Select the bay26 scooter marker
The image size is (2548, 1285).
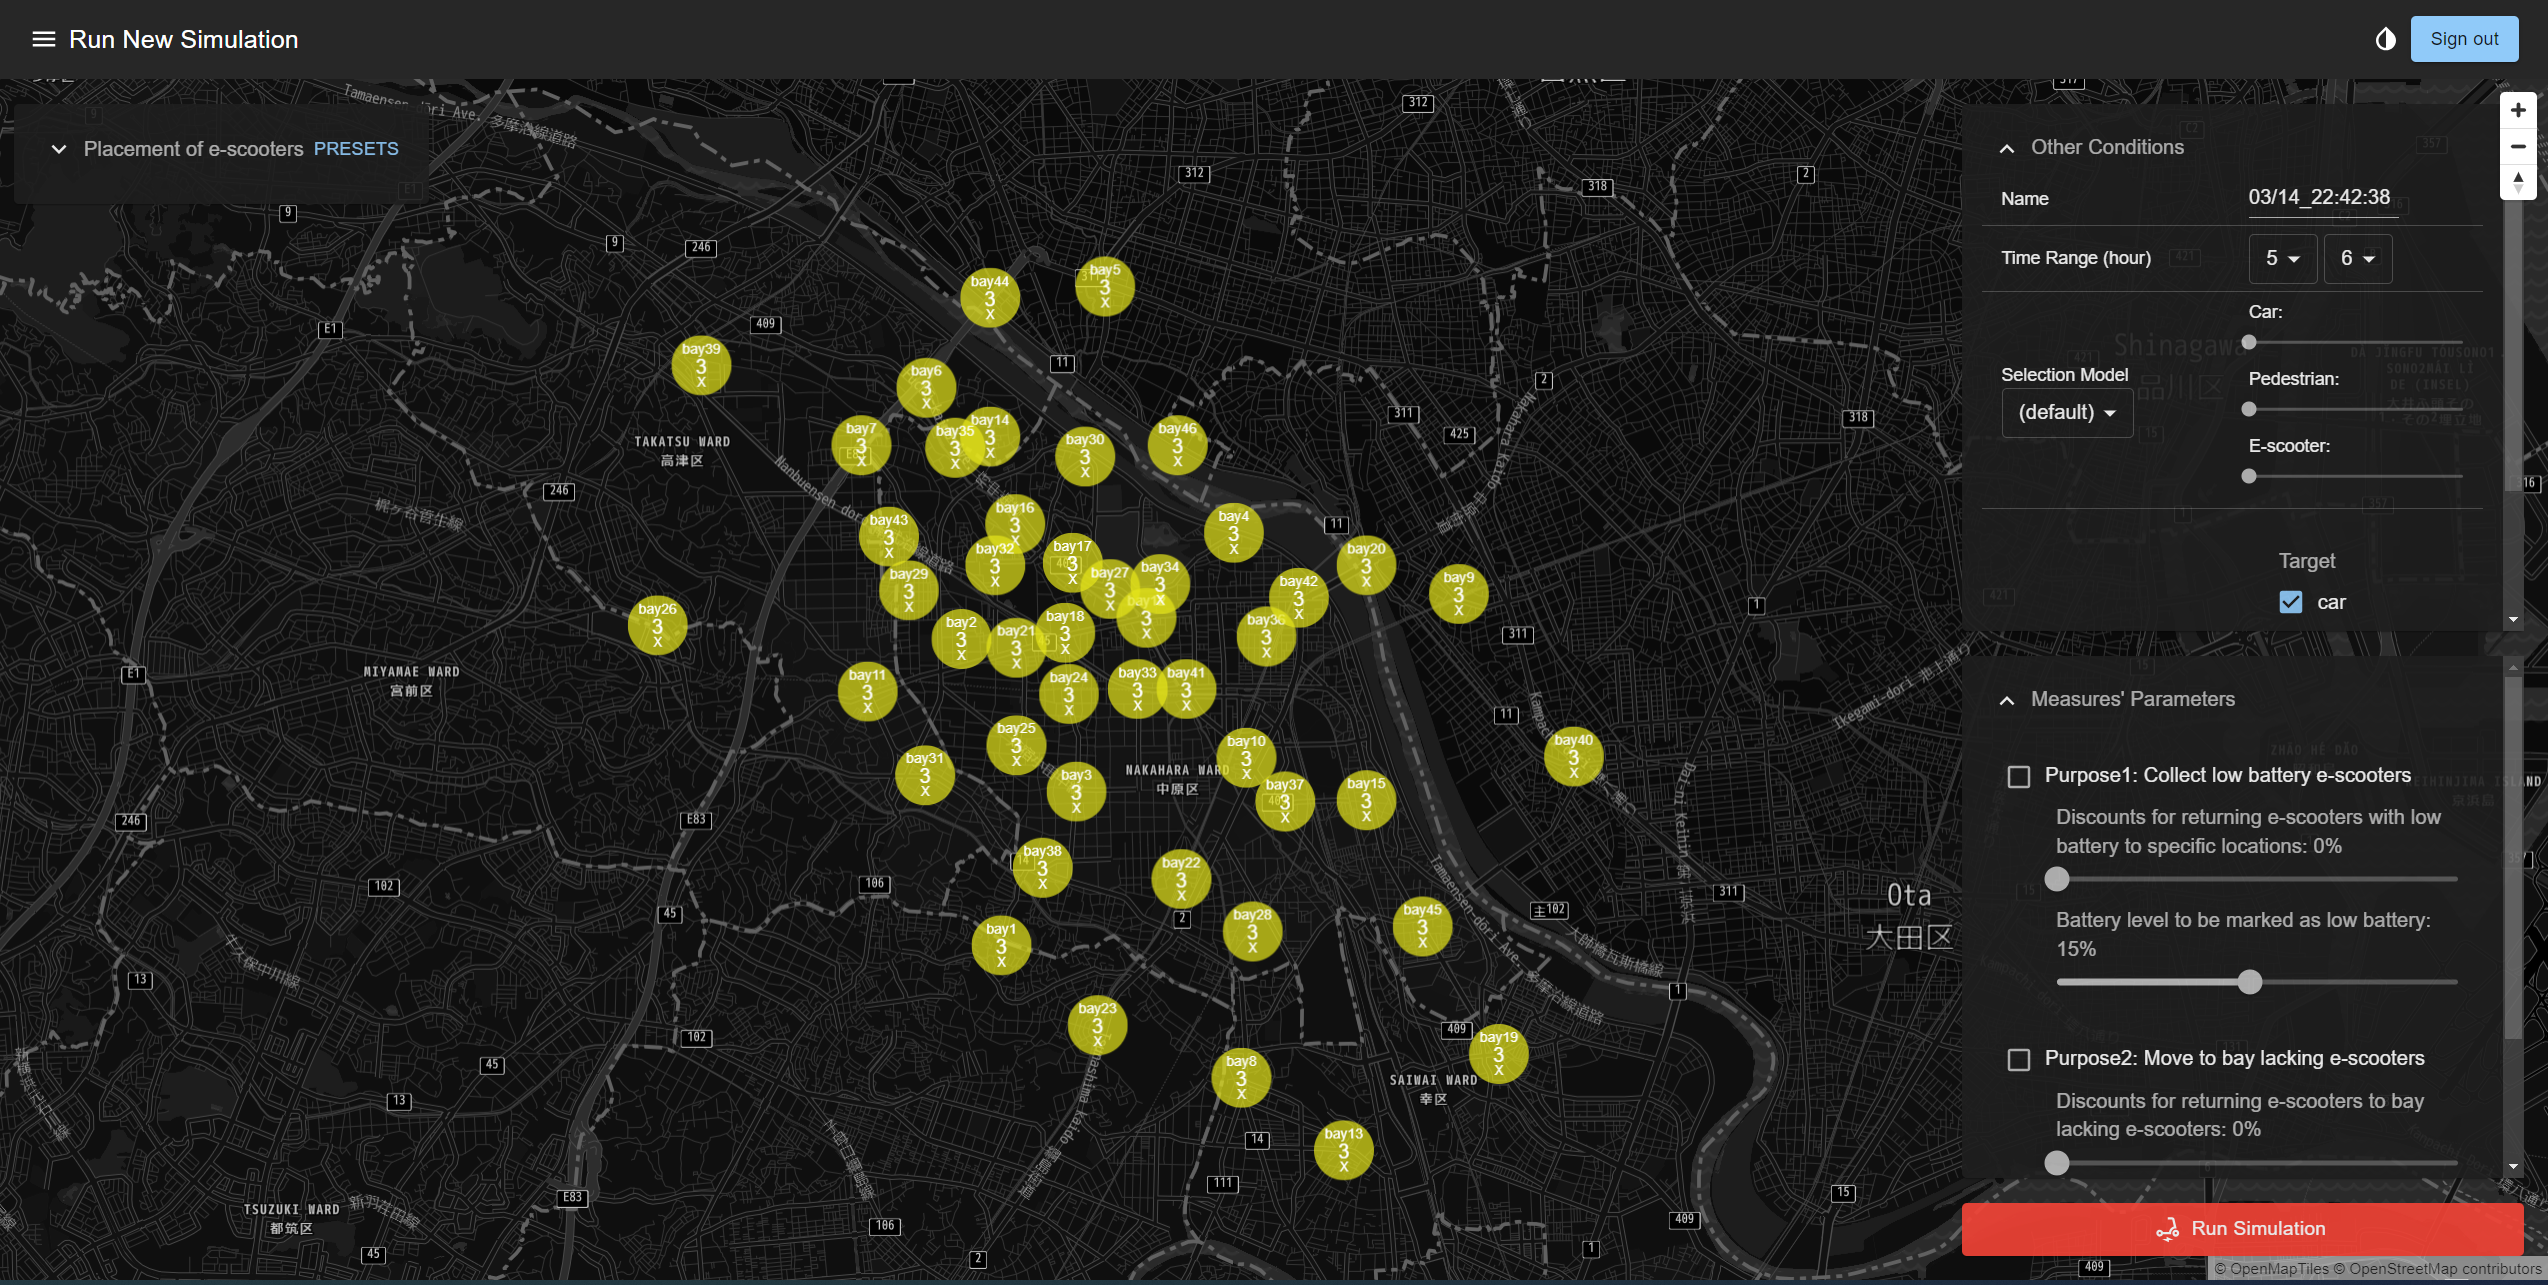pyautogui.click(x=657, y=625)
